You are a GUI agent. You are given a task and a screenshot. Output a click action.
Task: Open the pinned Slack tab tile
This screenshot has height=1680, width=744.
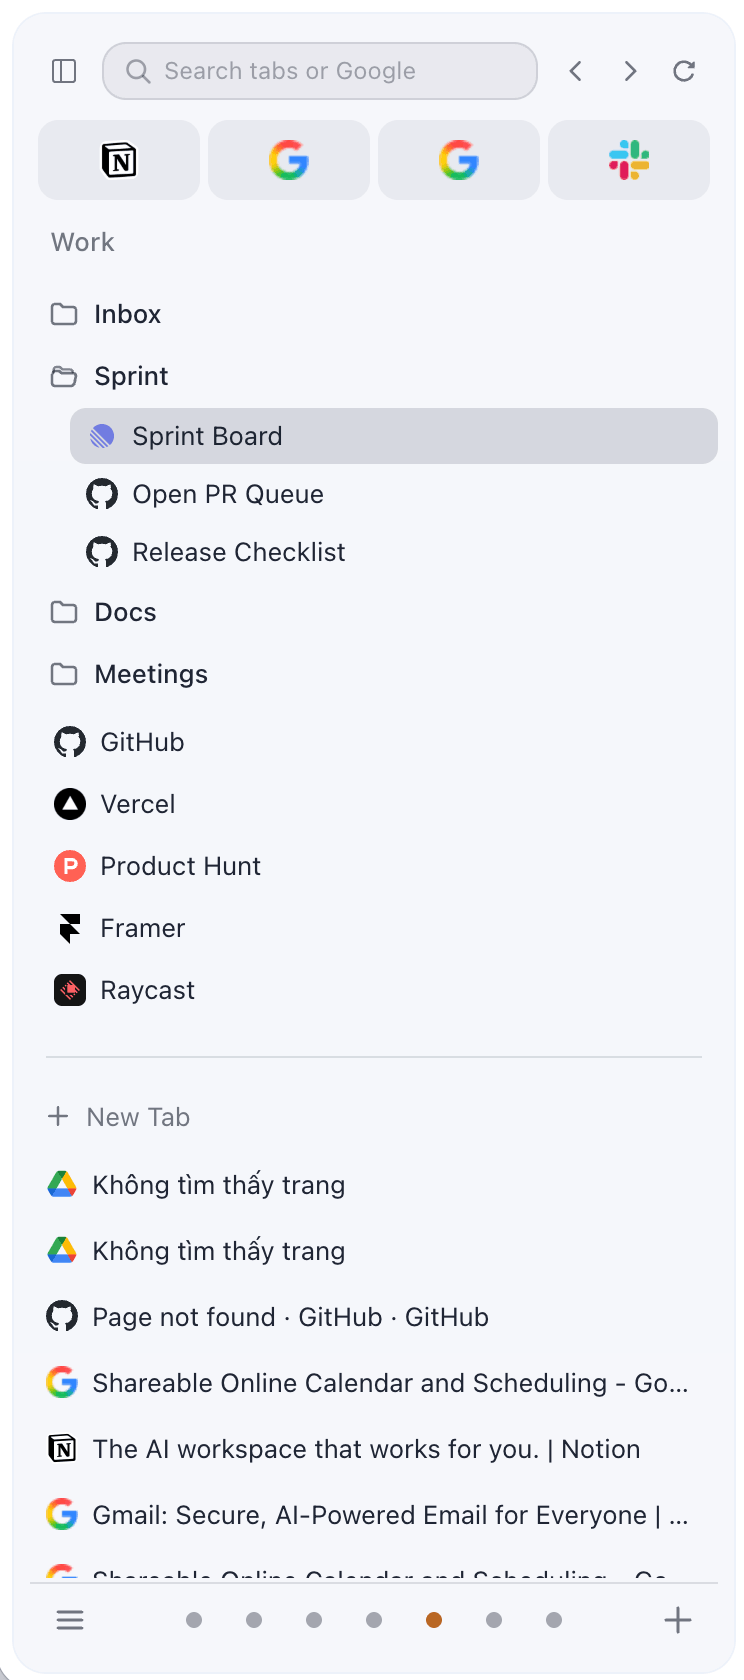[629, 160]
